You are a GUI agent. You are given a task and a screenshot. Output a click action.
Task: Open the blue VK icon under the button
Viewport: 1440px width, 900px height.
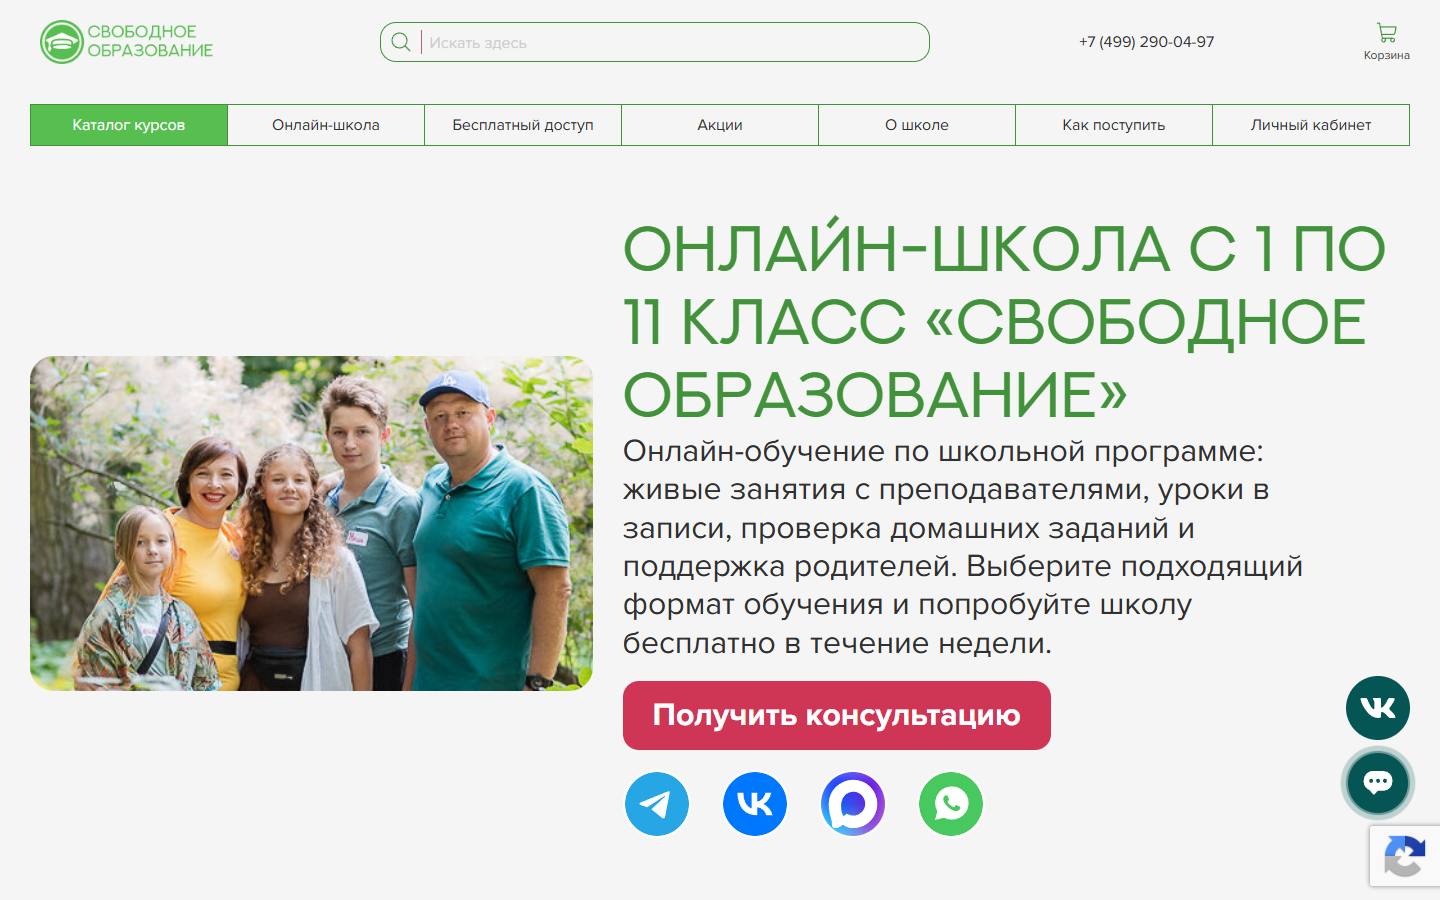(x=755, y=804)
